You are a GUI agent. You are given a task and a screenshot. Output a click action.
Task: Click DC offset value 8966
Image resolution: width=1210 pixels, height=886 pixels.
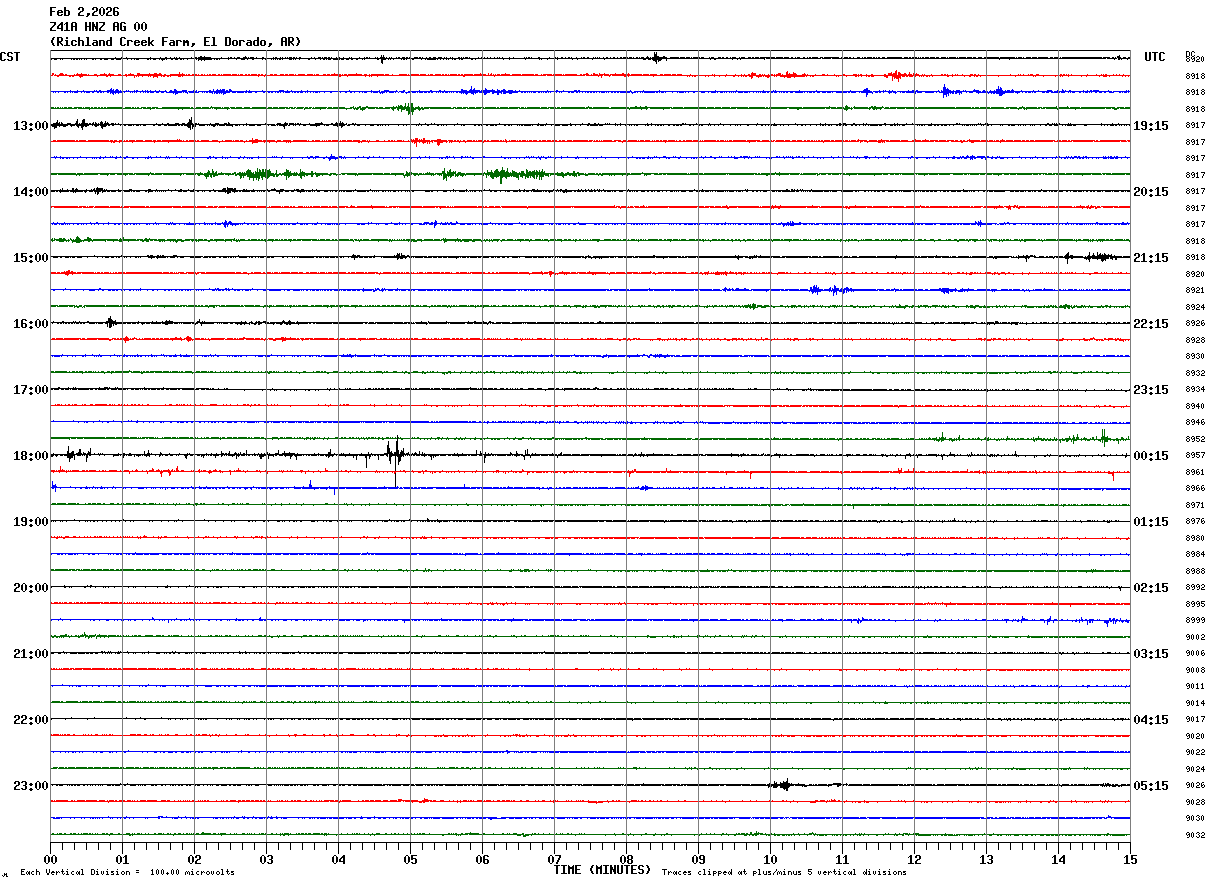1195,489
